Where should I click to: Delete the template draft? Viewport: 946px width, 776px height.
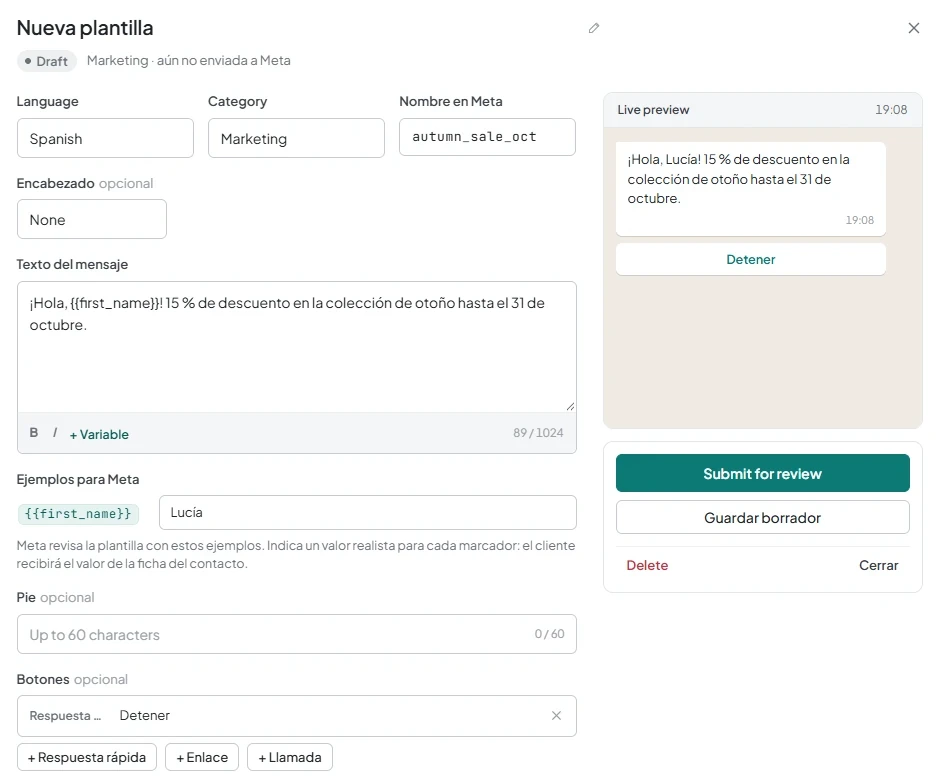click(647, 565)
